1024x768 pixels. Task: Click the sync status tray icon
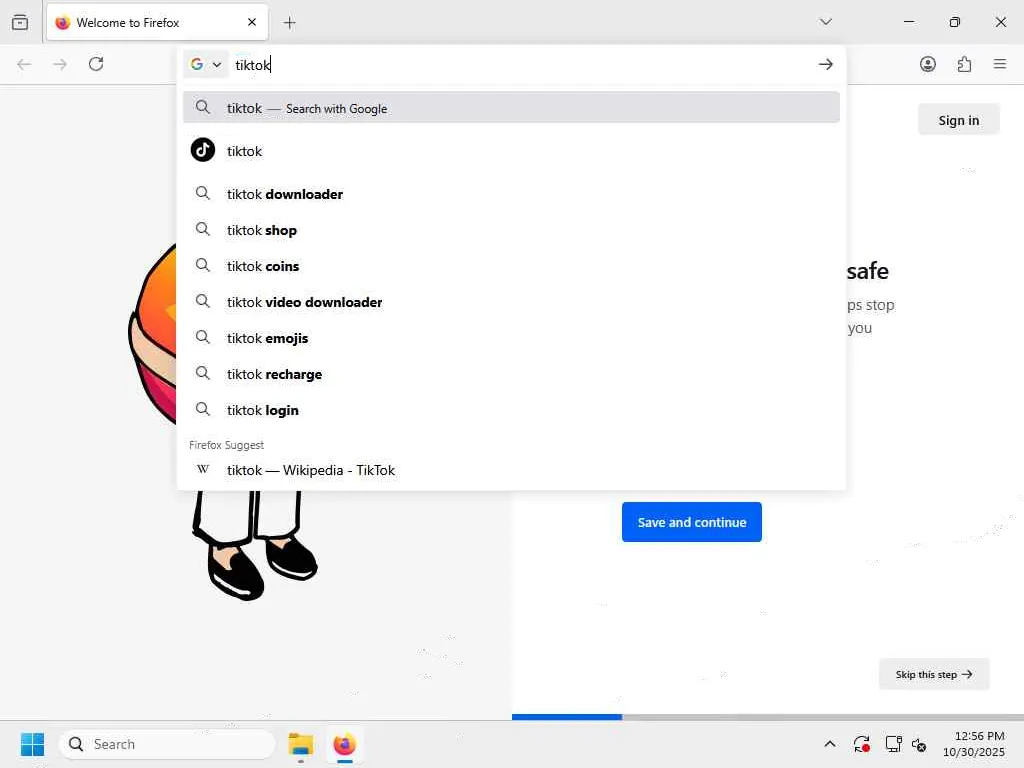pyautogui.click(x=861, y=744)
